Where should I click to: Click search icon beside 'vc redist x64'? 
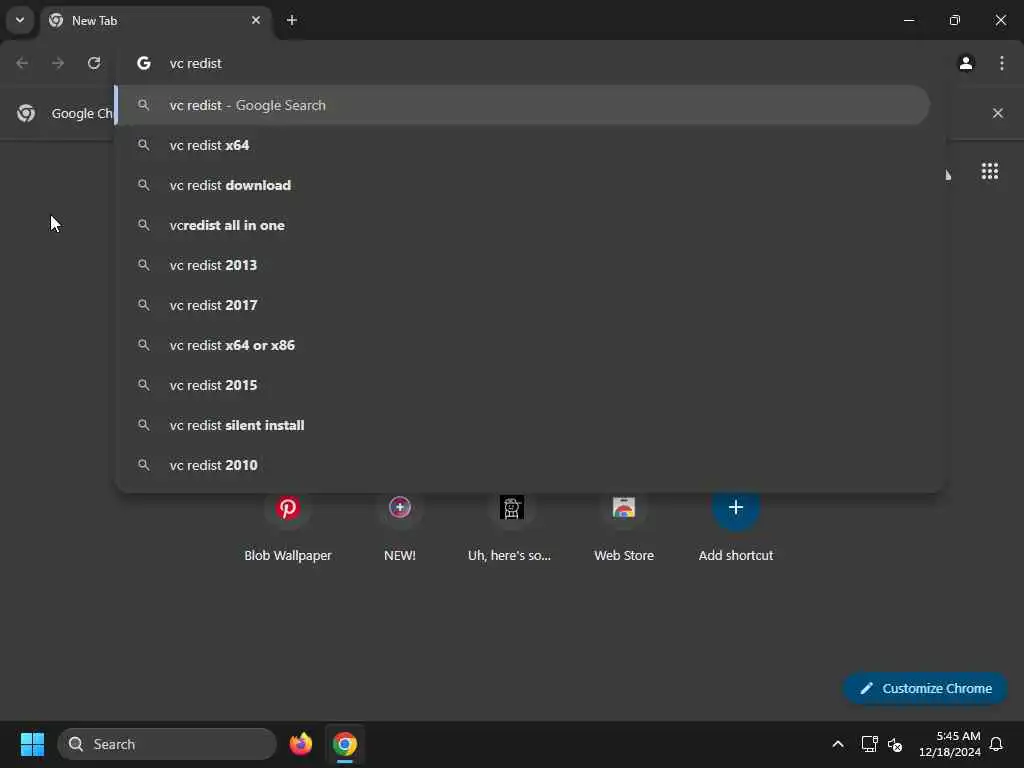(144, 145)
